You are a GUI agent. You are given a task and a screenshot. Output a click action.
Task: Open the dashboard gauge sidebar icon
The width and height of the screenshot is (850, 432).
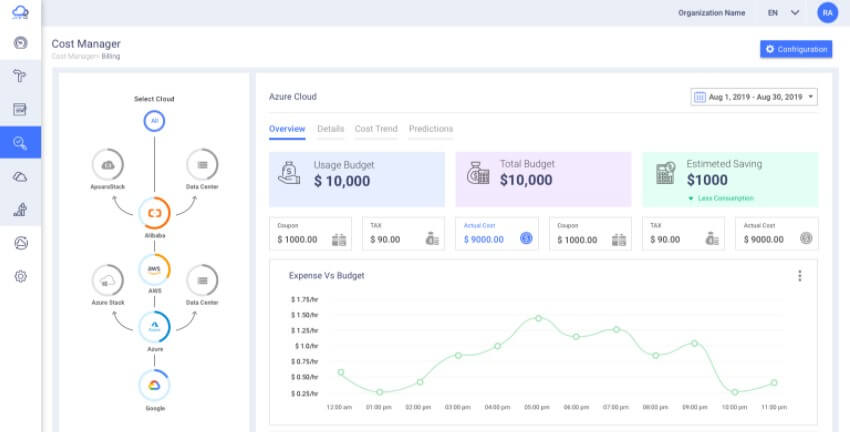point(20,43)
